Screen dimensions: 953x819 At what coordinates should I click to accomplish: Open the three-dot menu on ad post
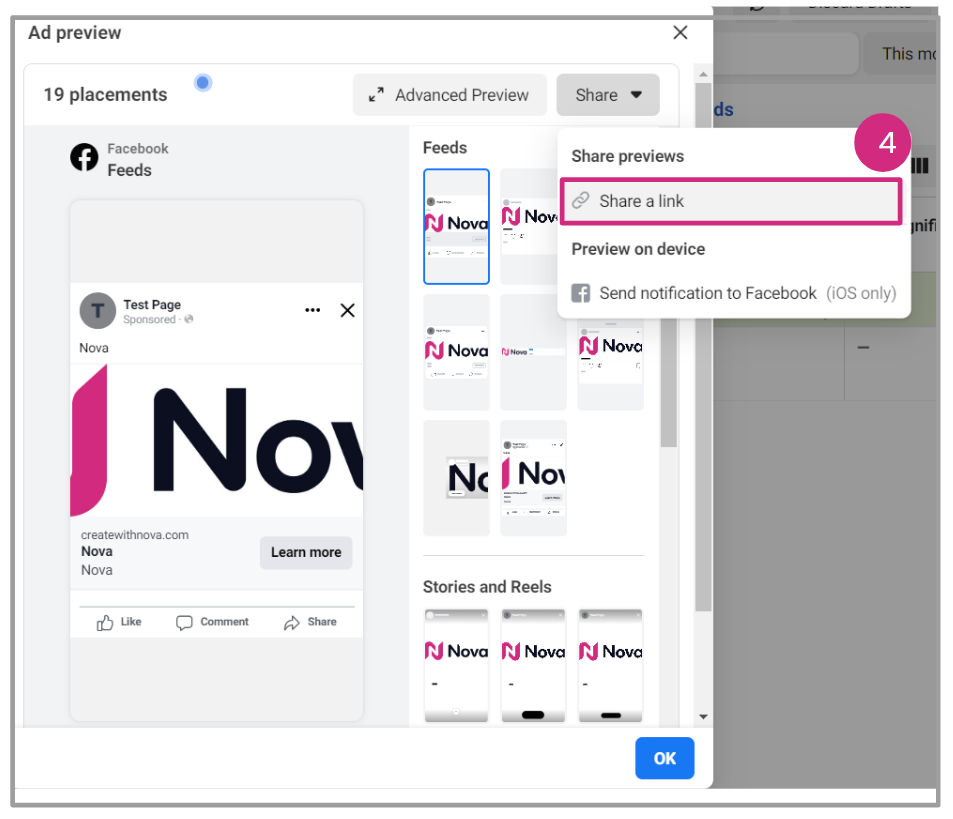point(313,310)
